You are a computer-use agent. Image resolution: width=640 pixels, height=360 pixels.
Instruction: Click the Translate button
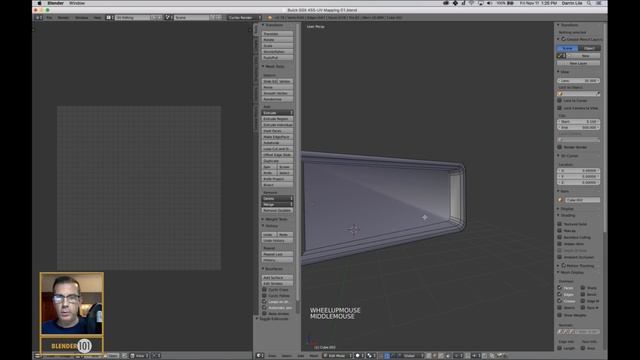pyautogui.click(x=277, y=34)
